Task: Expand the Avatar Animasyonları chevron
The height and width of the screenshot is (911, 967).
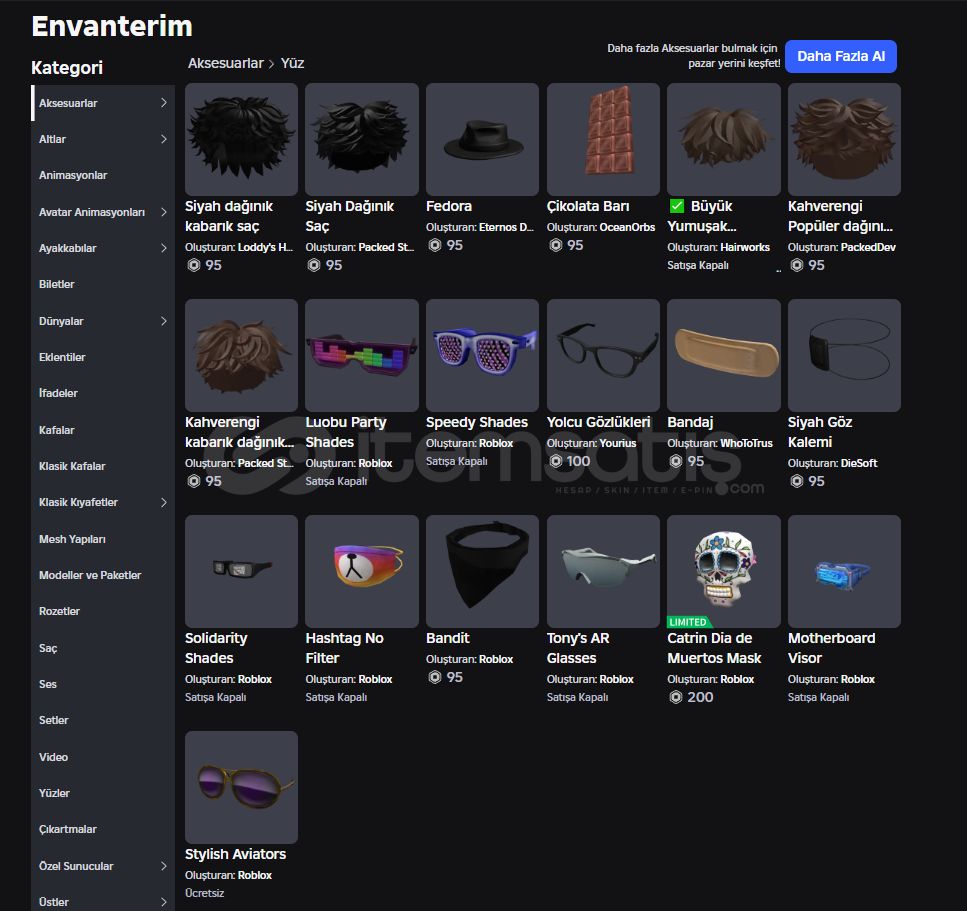Action: (x=163, y=212)
